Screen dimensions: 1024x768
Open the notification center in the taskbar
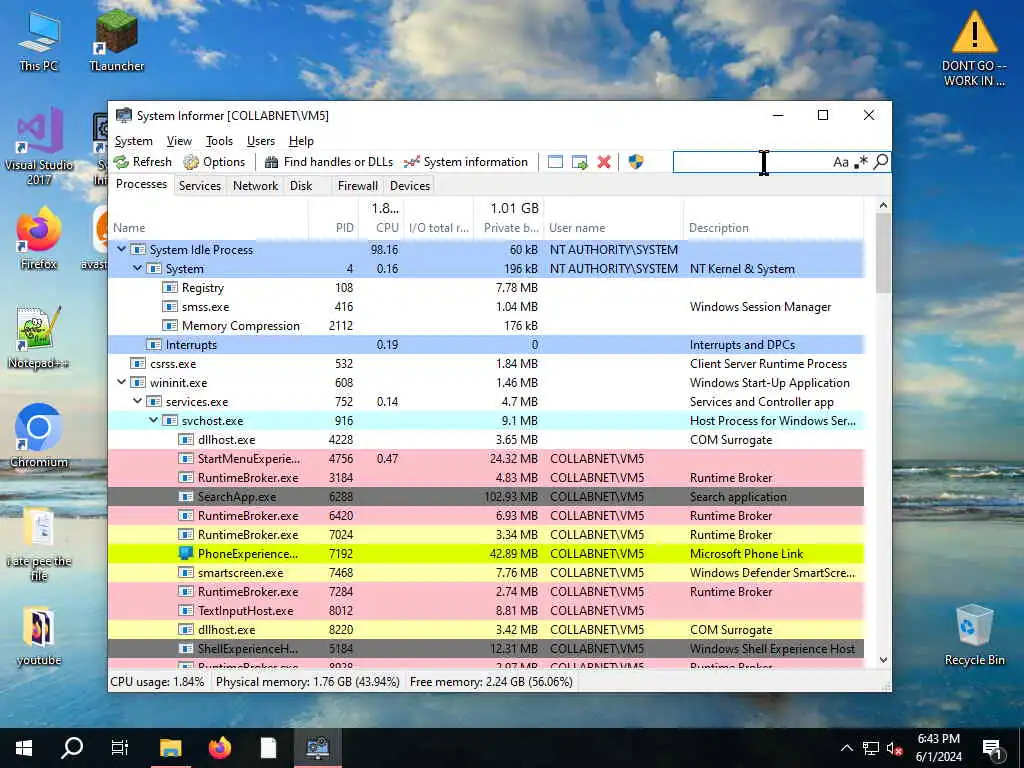(x=992, y=748)
